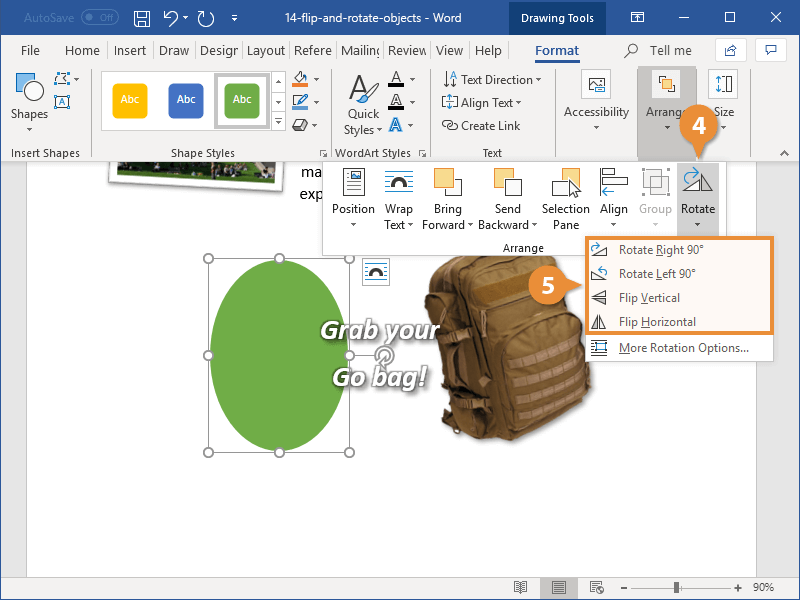Image resolution: width=800 pixels, height=600 pixels.
Task: Choose Flip Horizontal
Action: pos(680,321)
